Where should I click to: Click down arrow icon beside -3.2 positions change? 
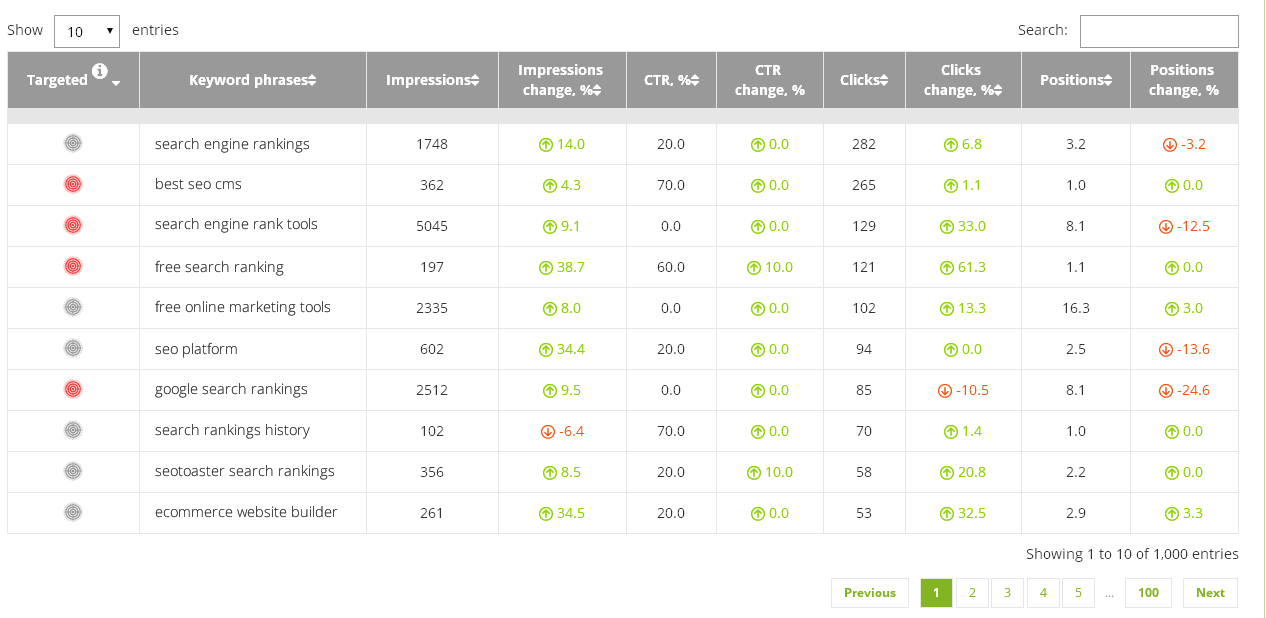click(1169, 145)
